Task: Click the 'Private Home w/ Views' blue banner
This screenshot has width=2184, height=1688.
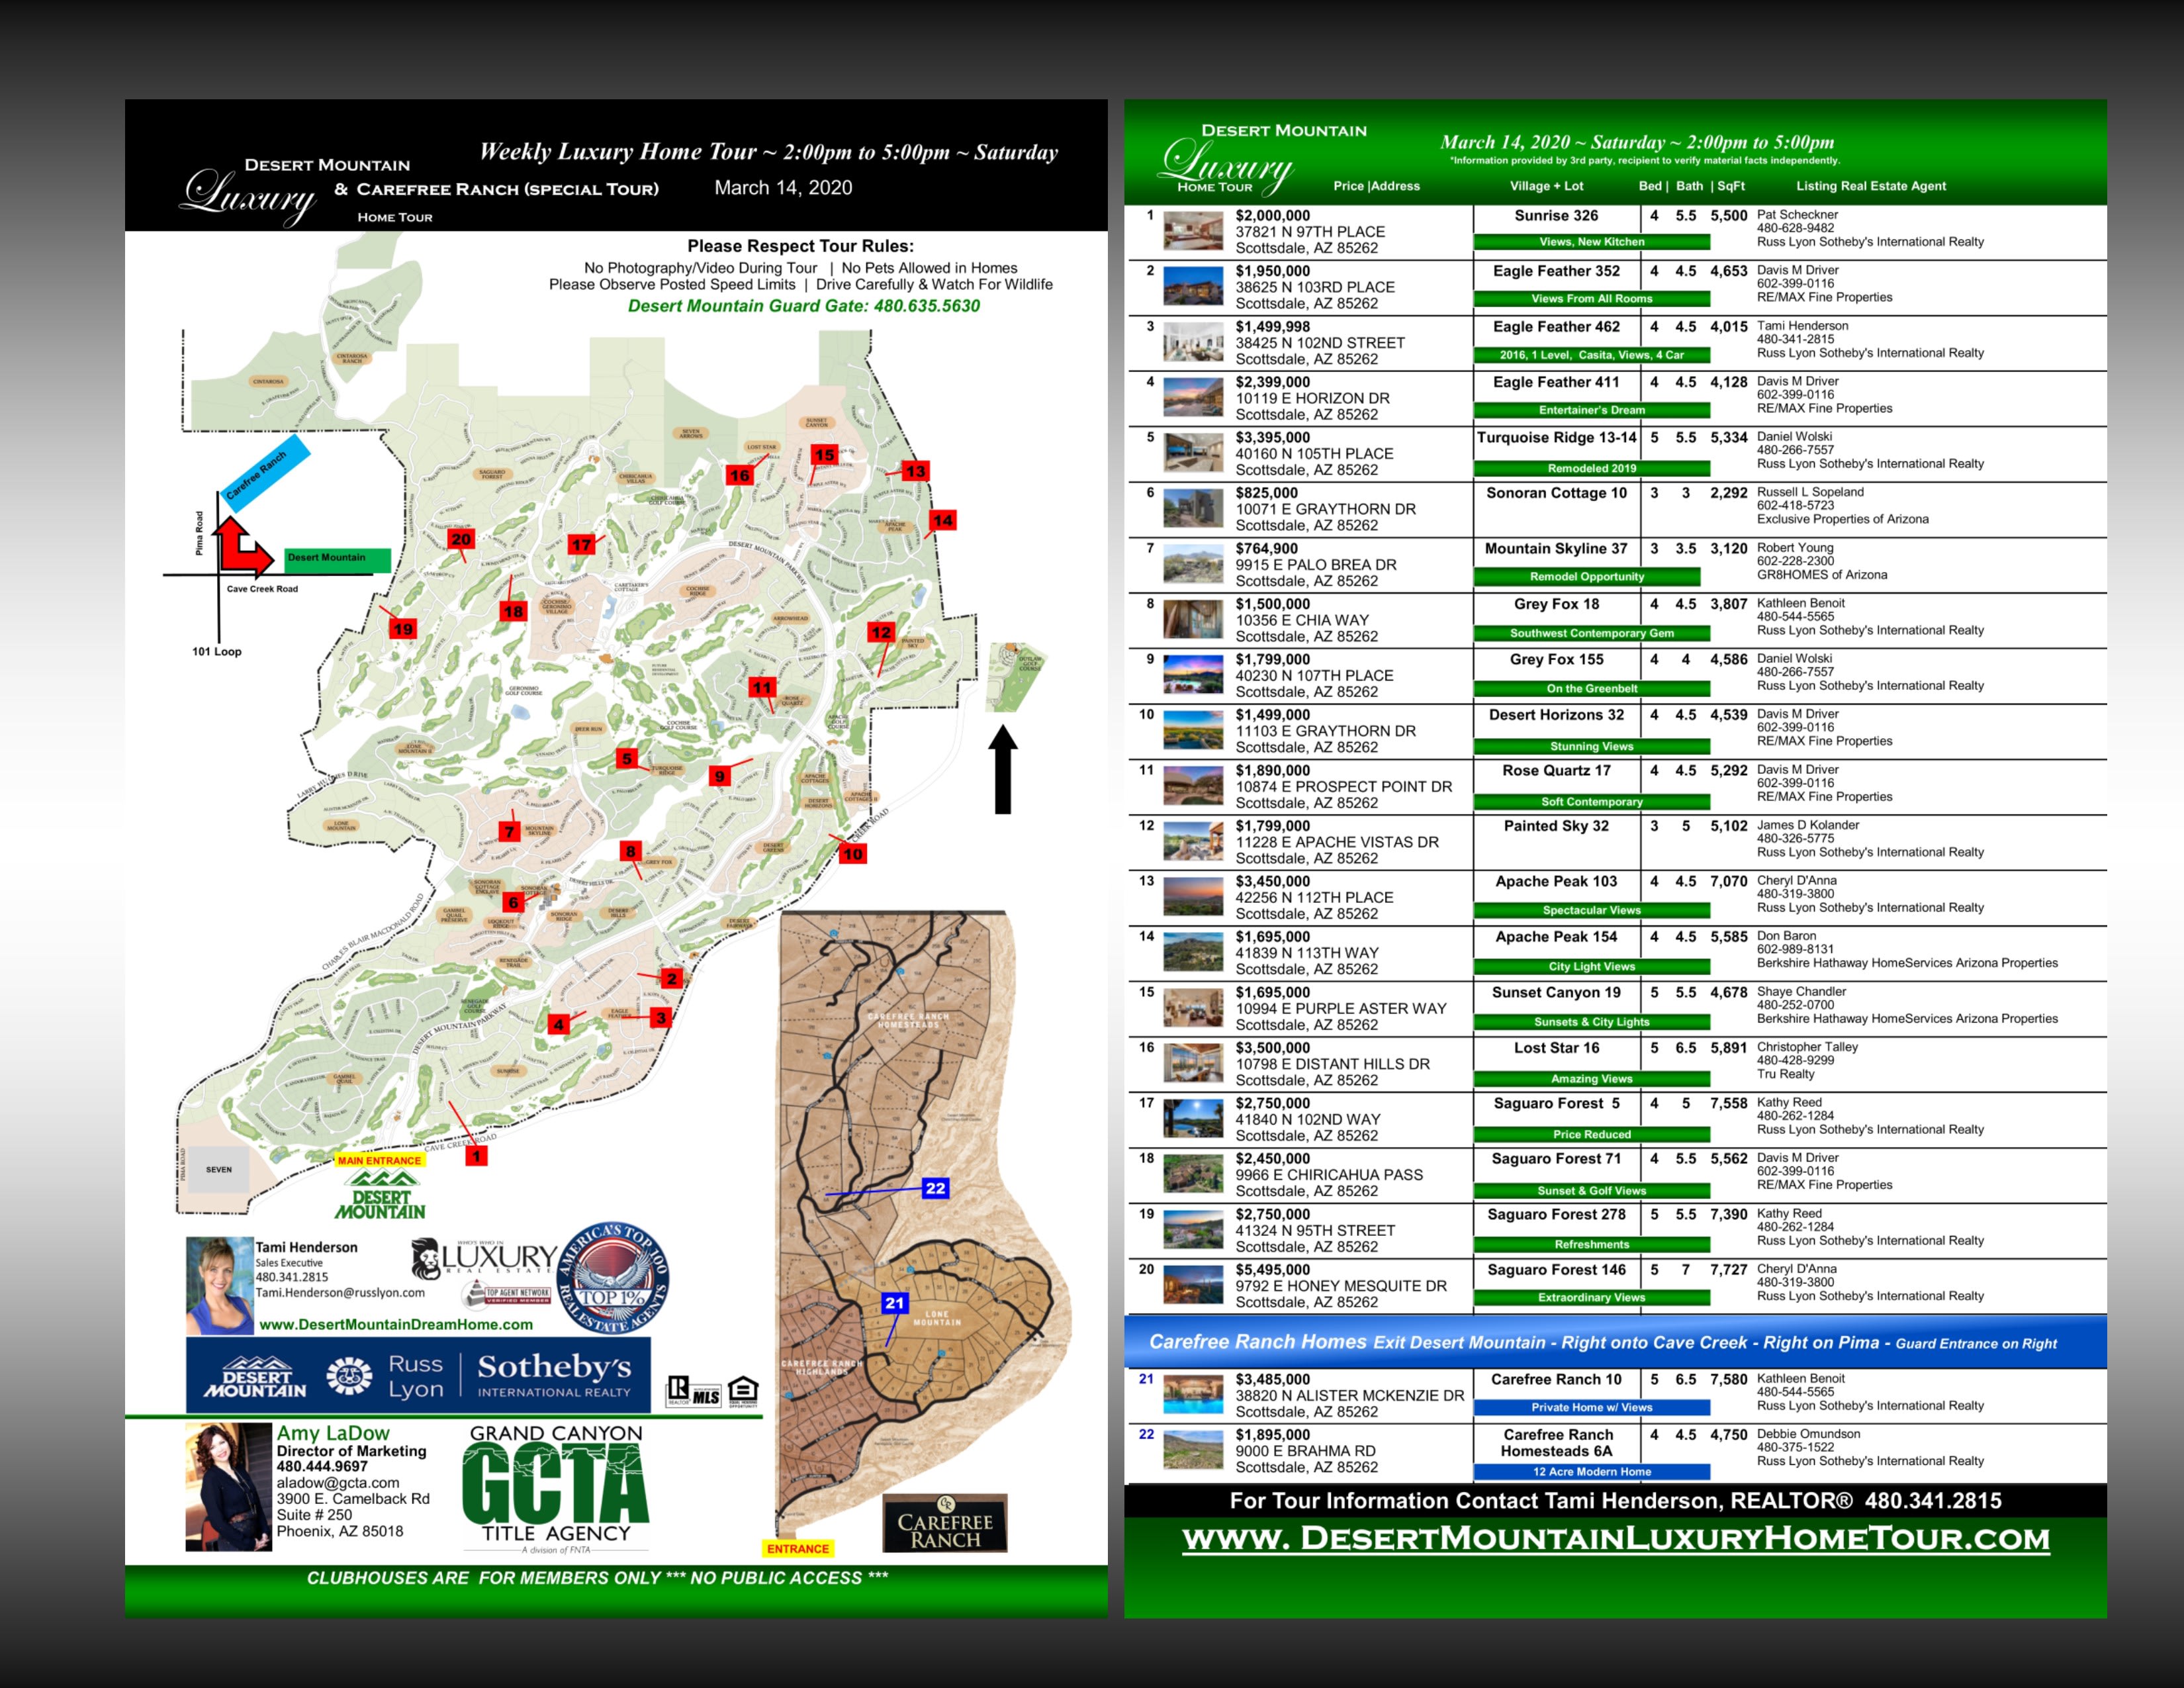Action: pyautogui.click(x=1591, y=1407)
